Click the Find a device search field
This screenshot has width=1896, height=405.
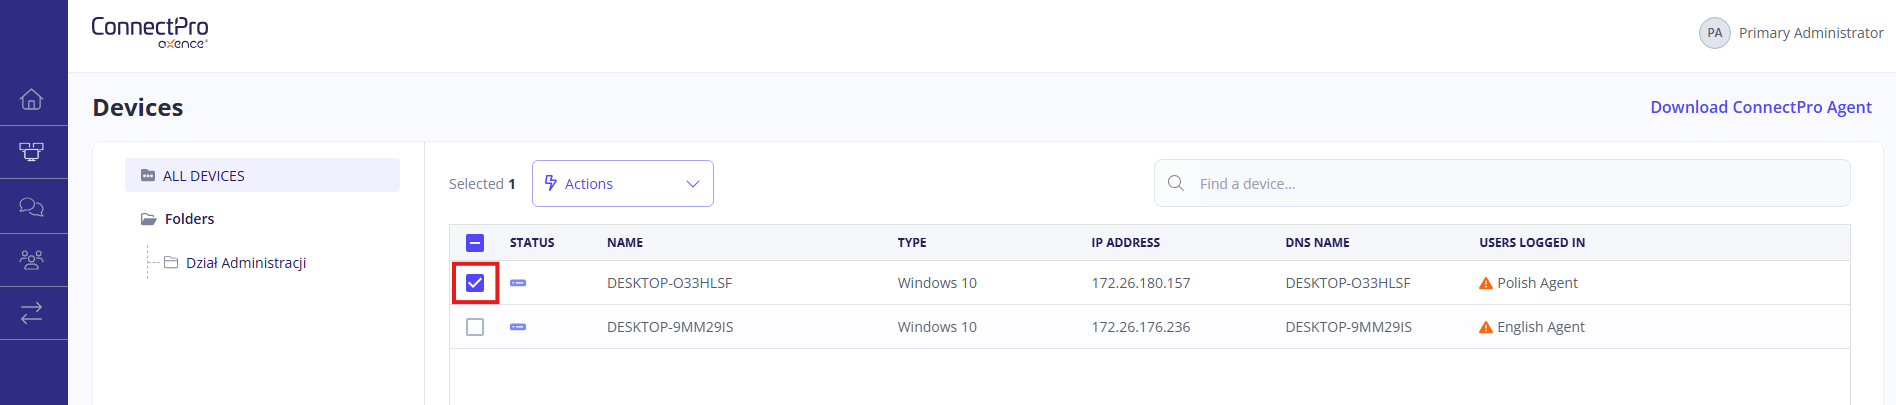(x=1500, y=184)
